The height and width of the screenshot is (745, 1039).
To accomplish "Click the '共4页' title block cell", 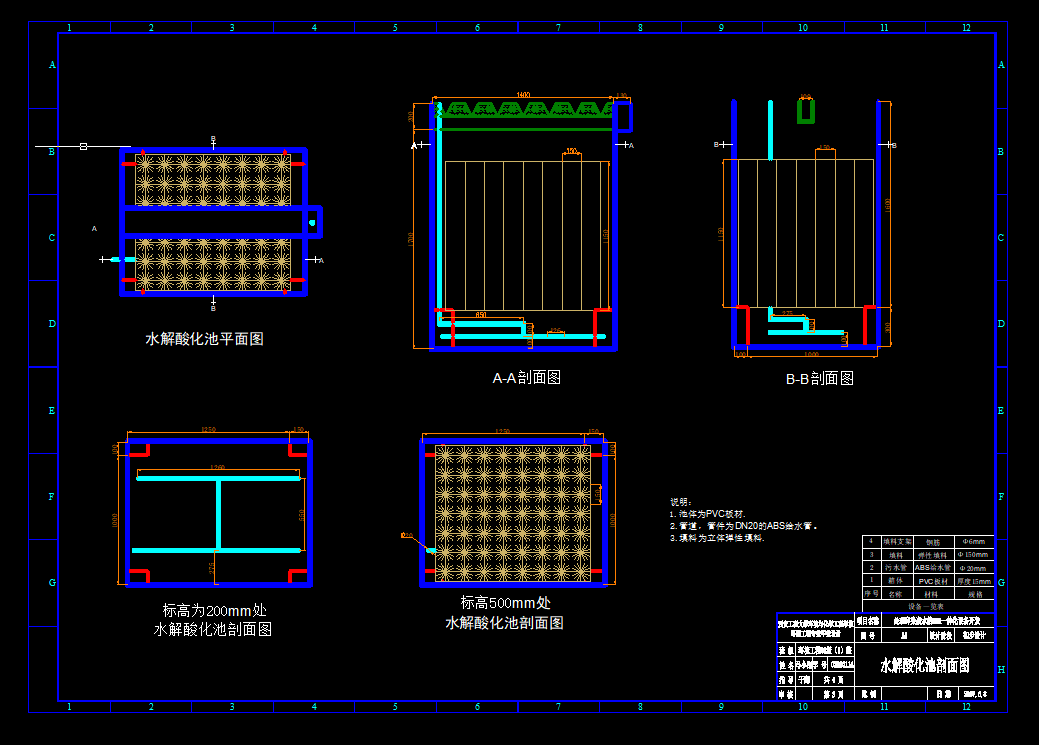I will click(834, 680).
